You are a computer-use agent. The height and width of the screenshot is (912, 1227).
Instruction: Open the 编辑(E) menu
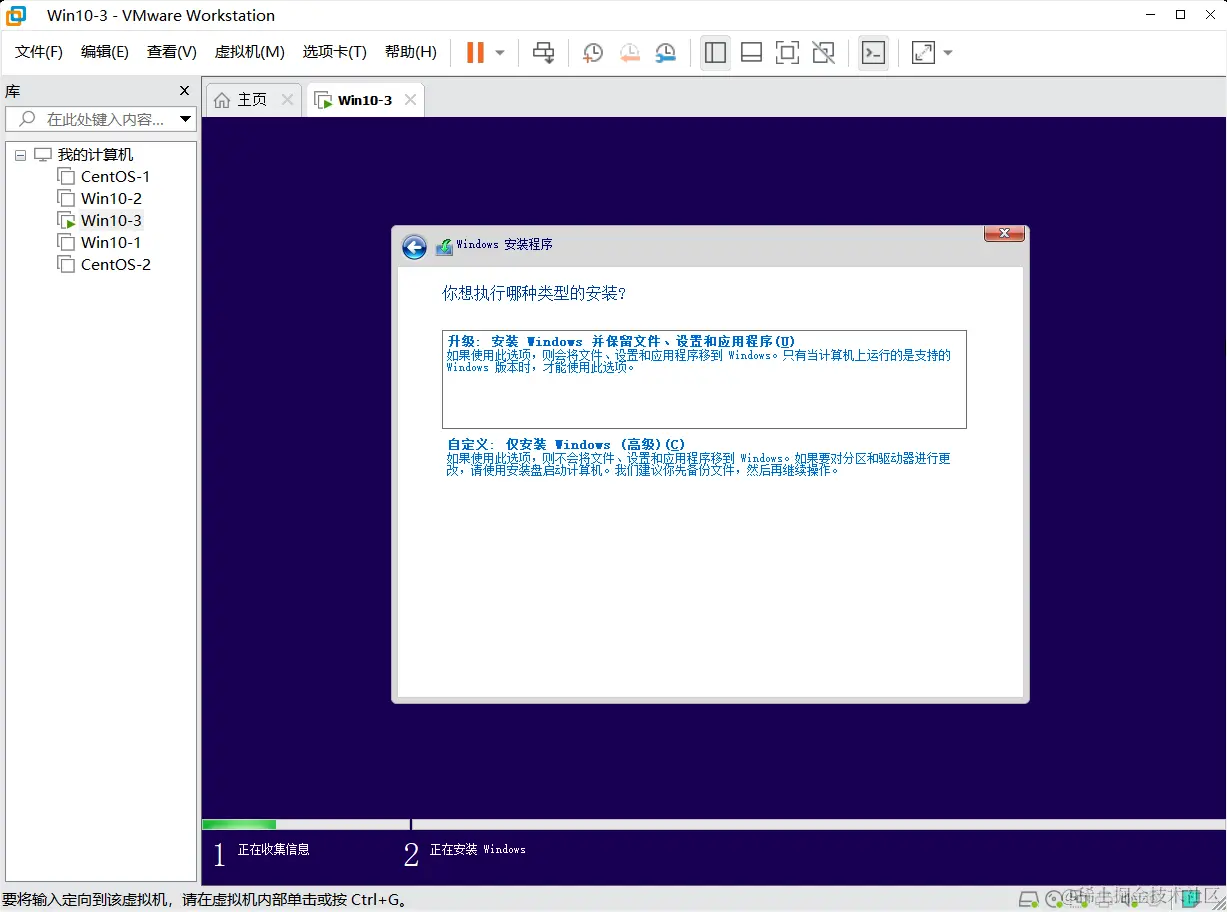tap(105, 52)
